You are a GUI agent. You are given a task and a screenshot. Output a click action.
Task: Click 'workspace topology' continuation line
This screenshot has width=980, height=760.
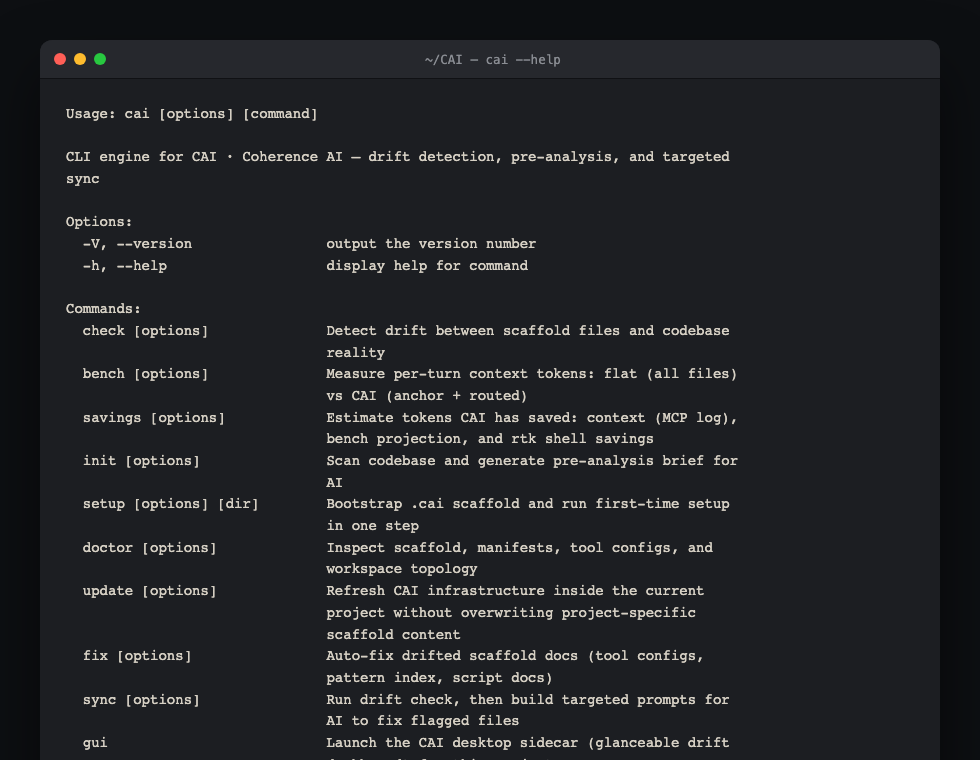(402, 569)
